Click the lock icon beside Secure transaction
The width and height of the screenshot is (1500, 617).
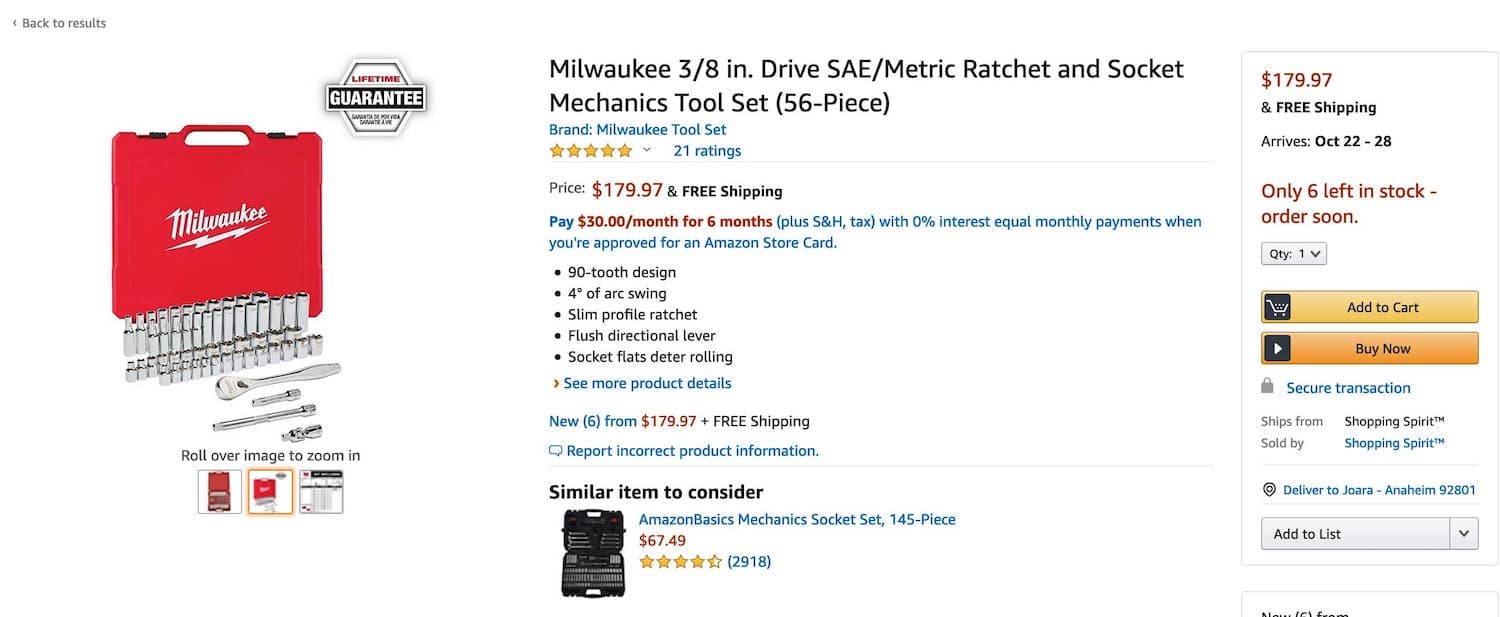coord(1268,386)
